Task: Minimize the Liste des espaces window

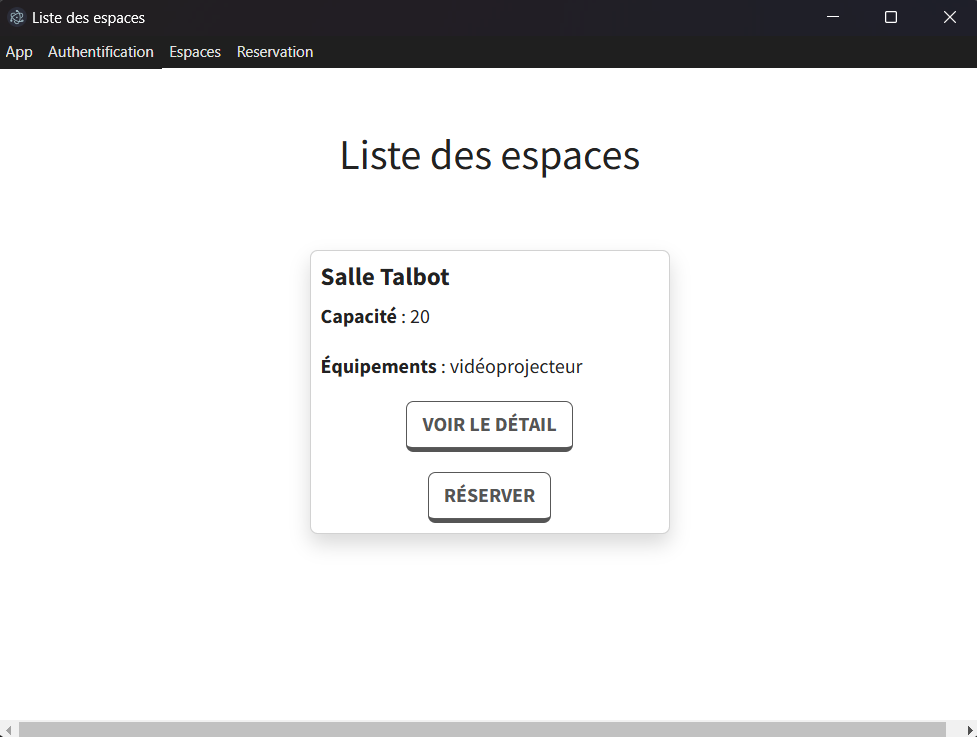Action: click(832, 17)
